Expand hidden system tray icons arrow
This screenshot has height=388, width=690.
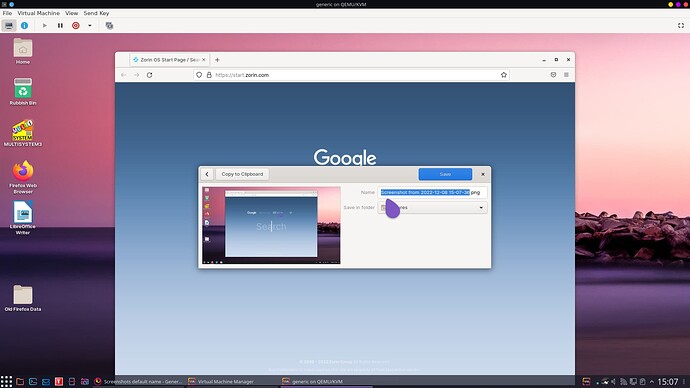tap(652, 382)
